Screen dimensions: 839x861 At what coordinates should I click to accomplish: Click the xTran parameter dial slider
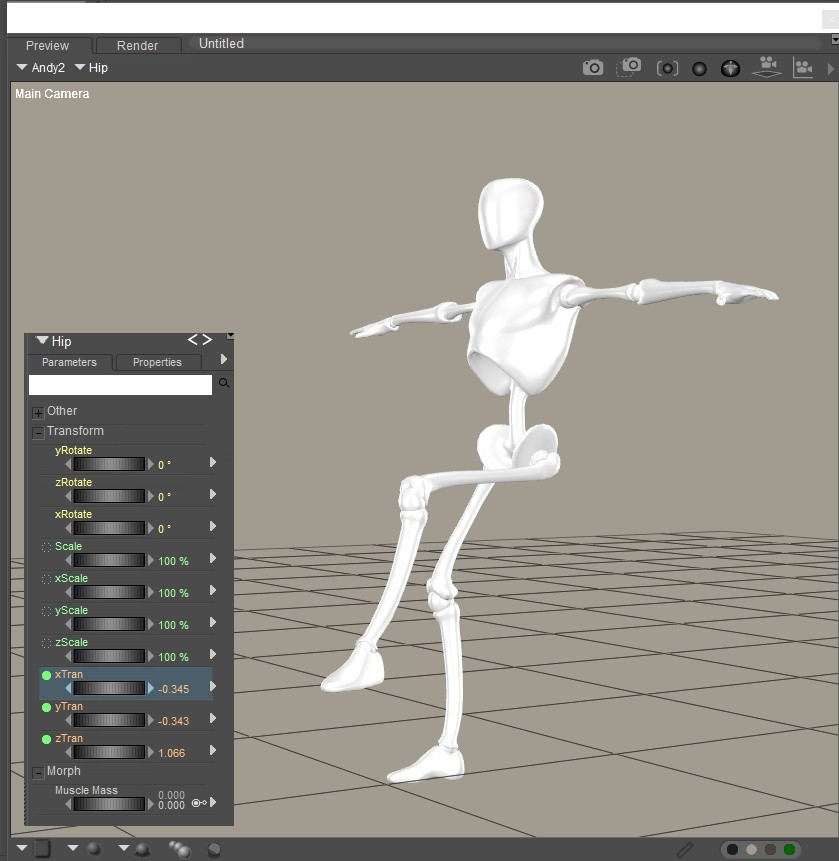109,688
